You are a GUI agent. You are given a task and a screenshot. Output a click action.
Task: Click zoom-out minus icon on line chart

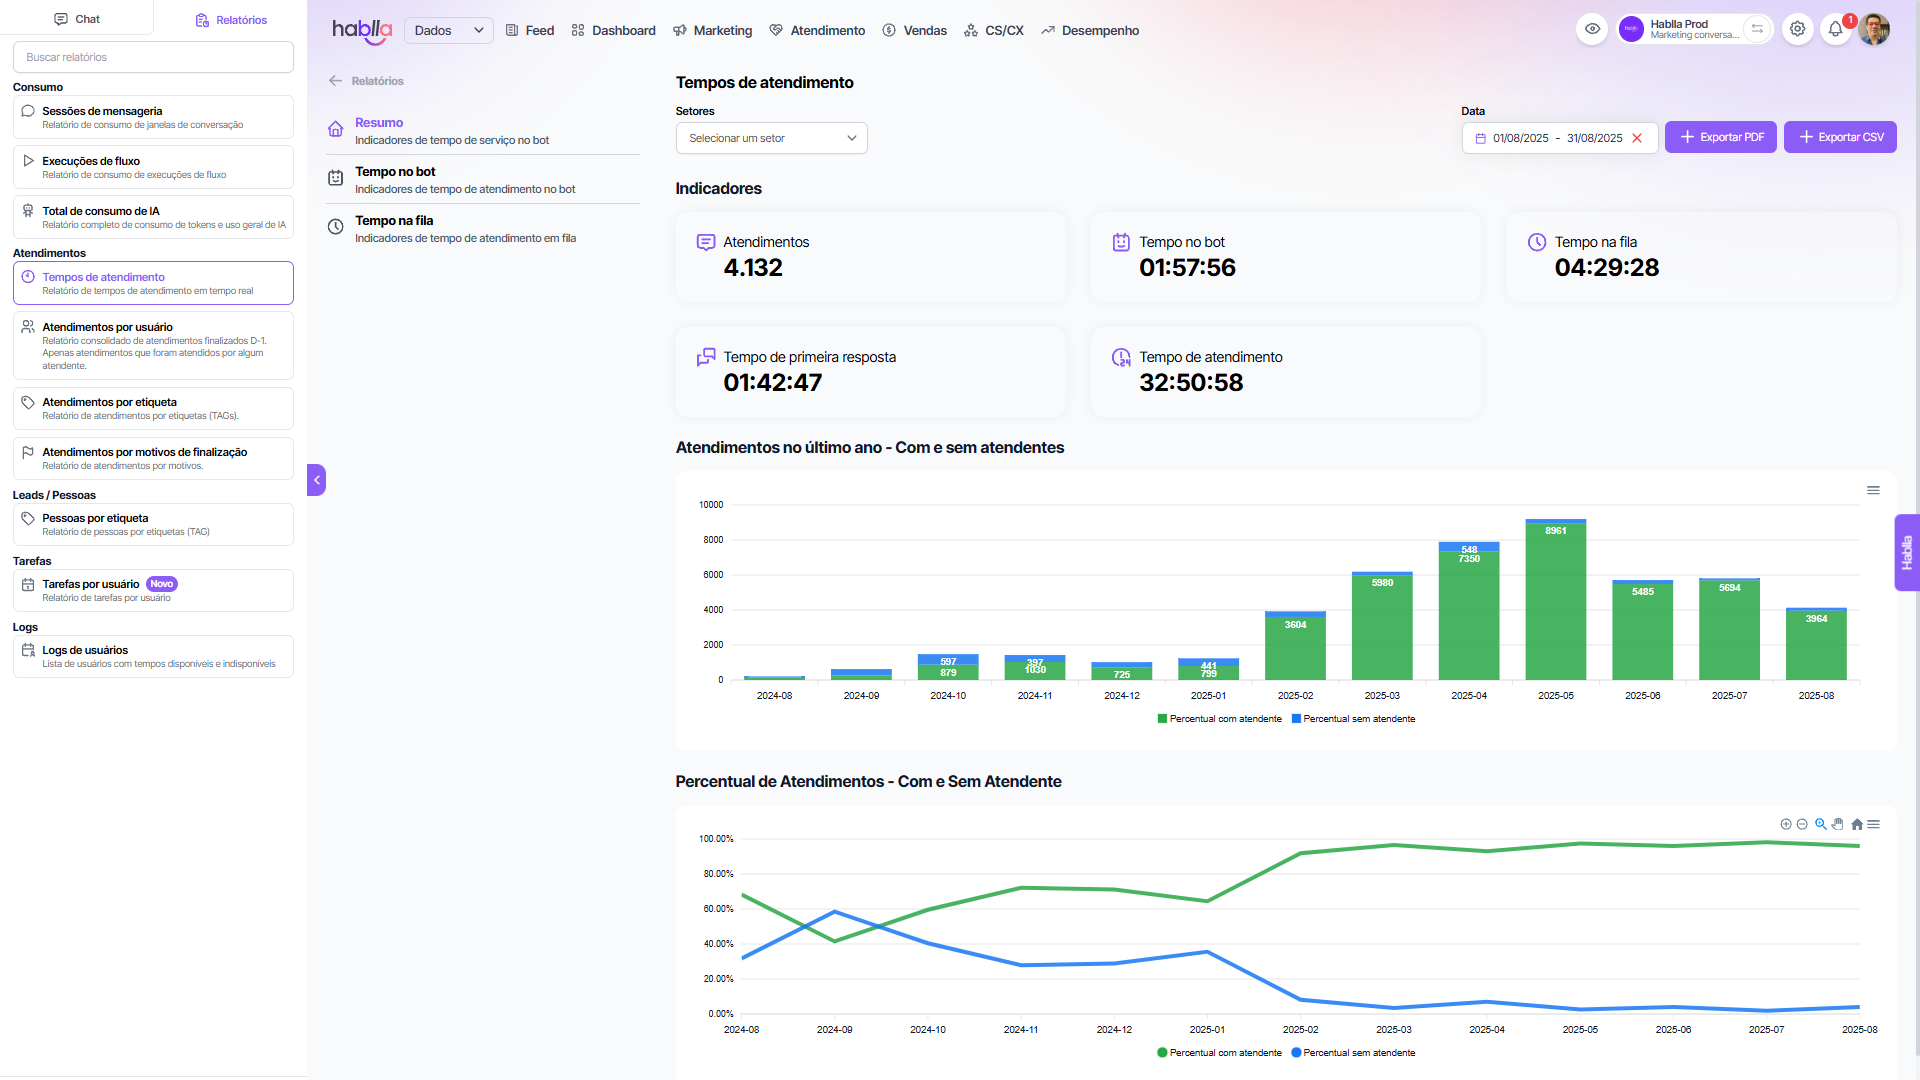click(1802, 825)
